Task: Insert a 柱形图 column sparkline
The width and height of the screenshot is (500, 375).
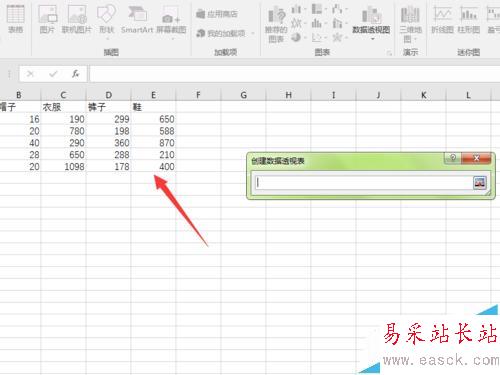Action: point(469,19)
